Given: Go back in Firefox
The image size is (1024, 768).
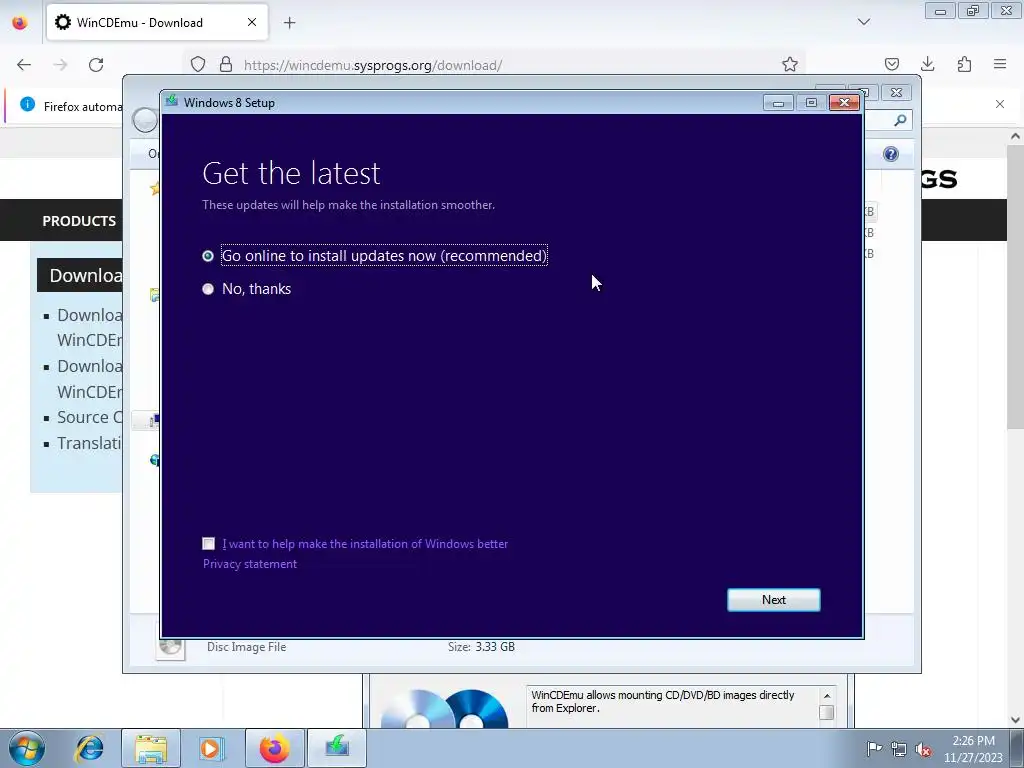Looking at the screenshot, I should [x=24, y=65].
